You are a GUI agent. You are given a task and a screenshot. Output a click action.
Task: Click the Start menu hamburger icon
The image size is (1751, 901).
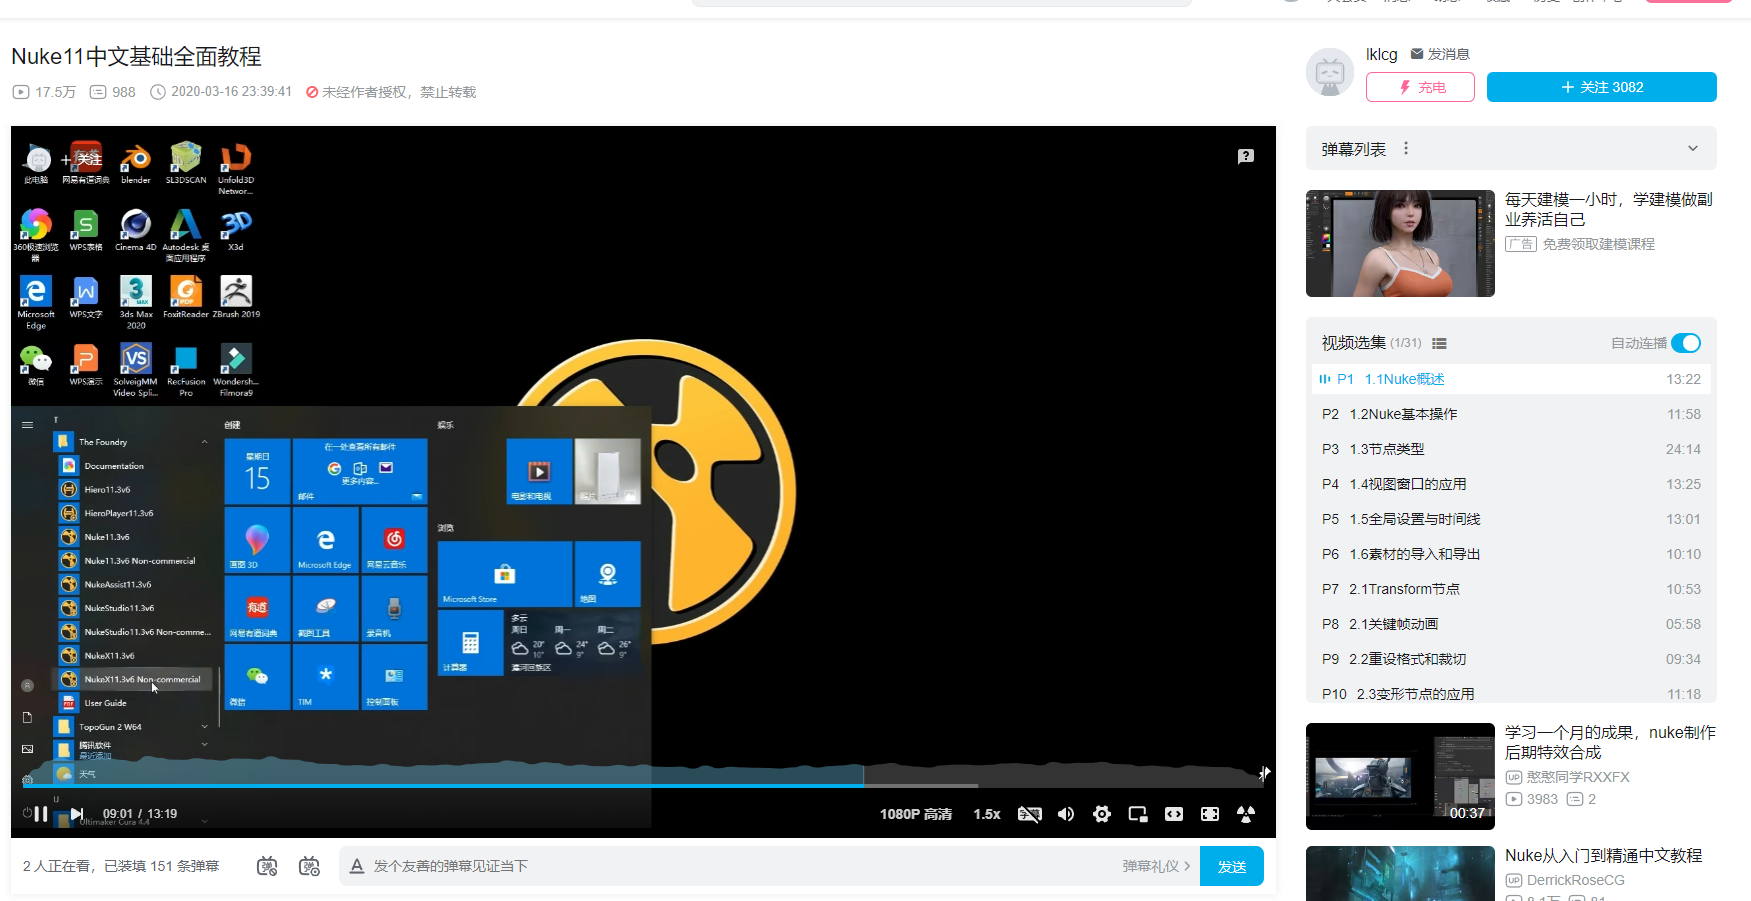pyautogui.click(x=27, y=425)
